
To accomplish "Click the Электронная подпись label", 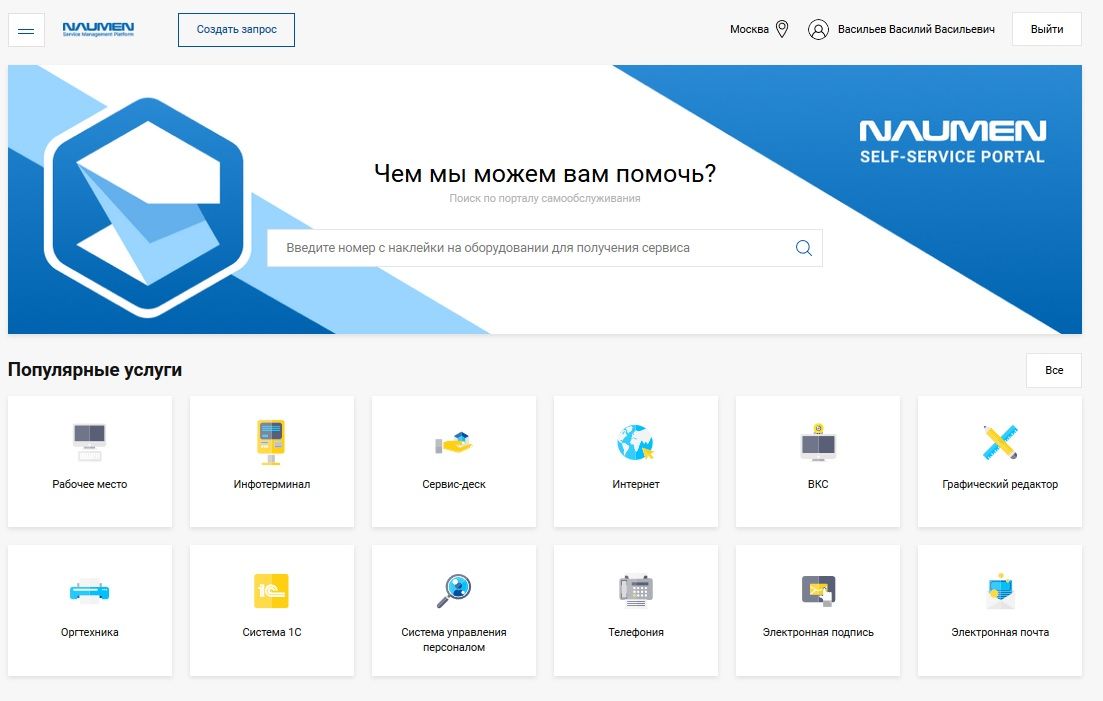I will pyautogui.click(x=818, y=632).
